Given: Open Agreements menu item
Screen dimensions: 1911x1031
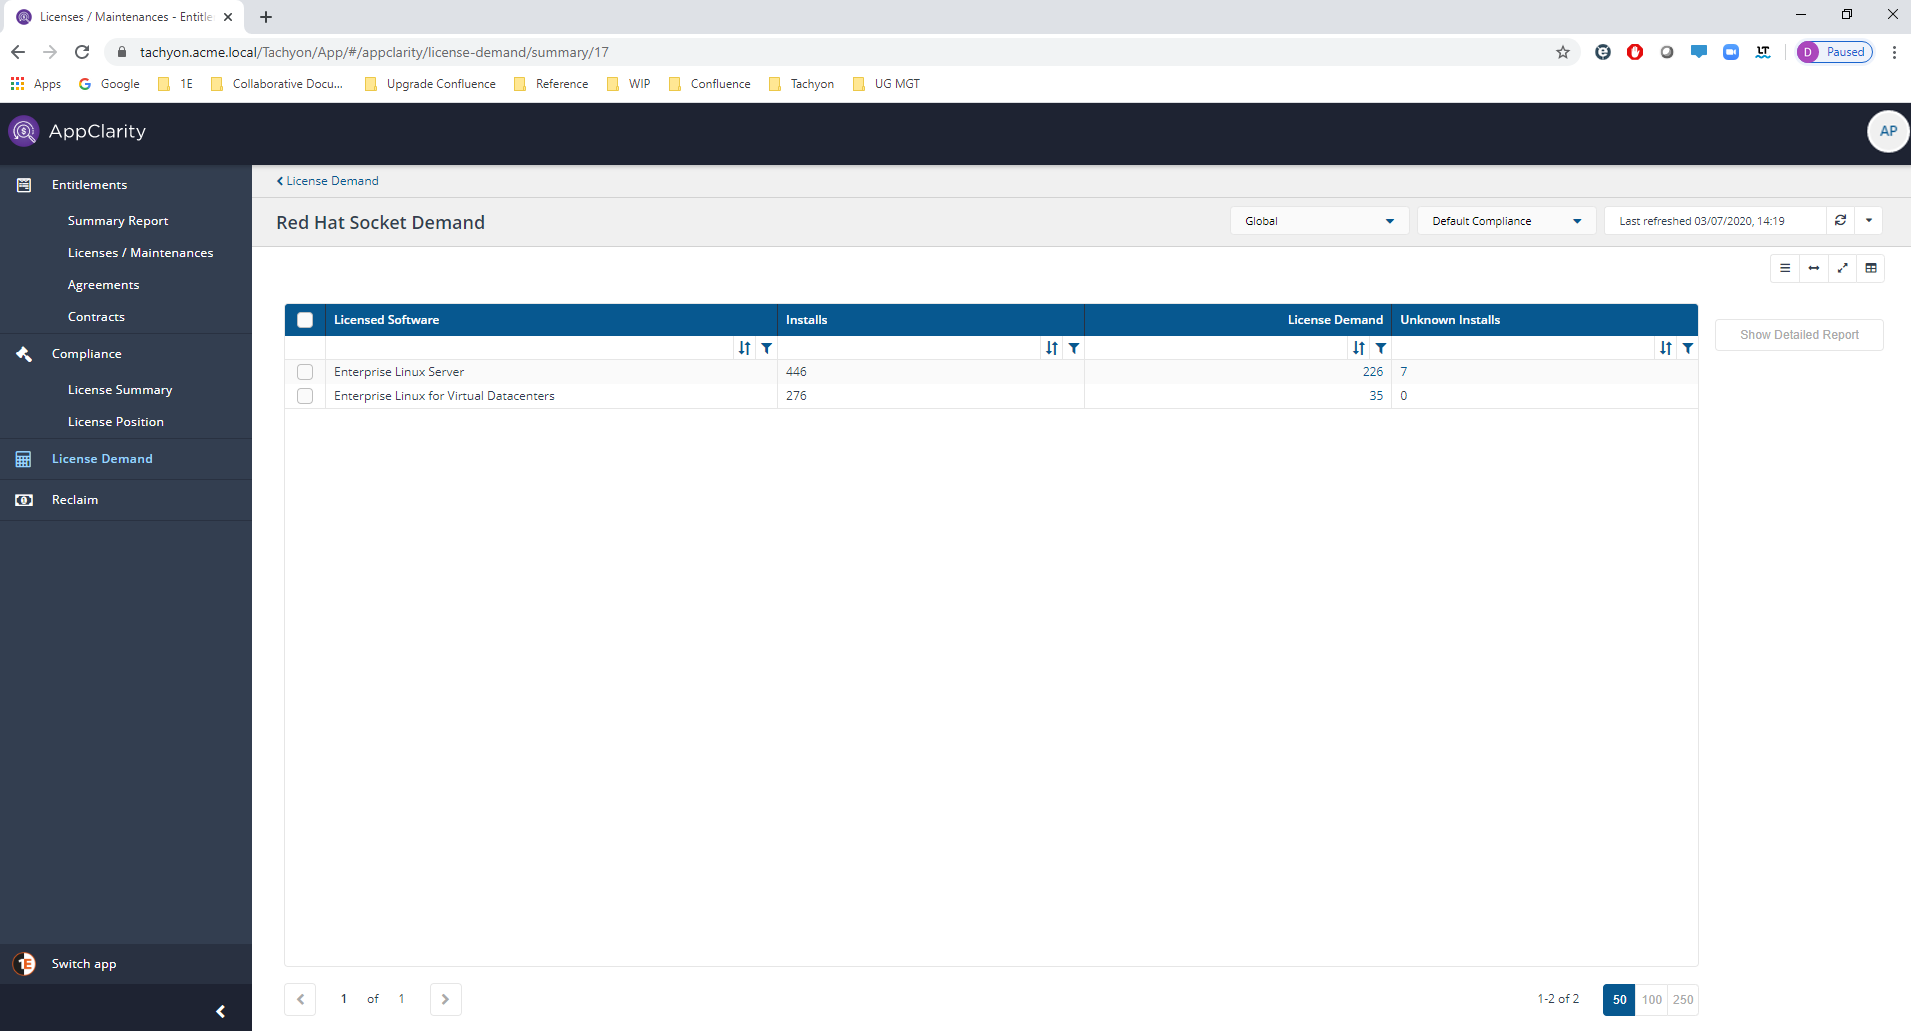Looking at the screenshot, I should [103, 285].
